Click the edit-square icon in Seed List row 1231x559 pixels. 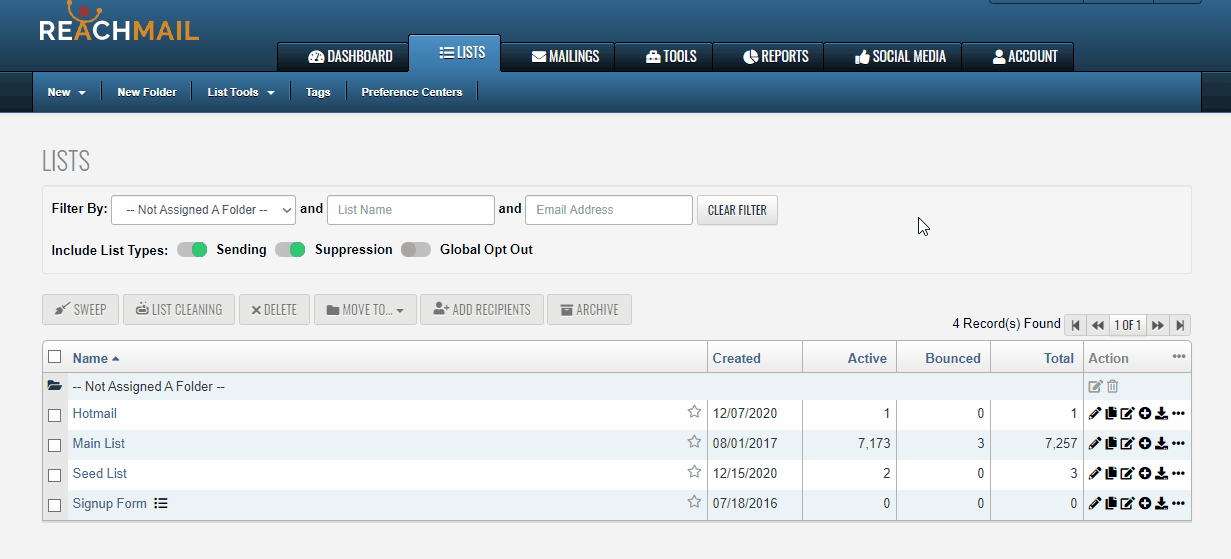tap(1127, 474)
